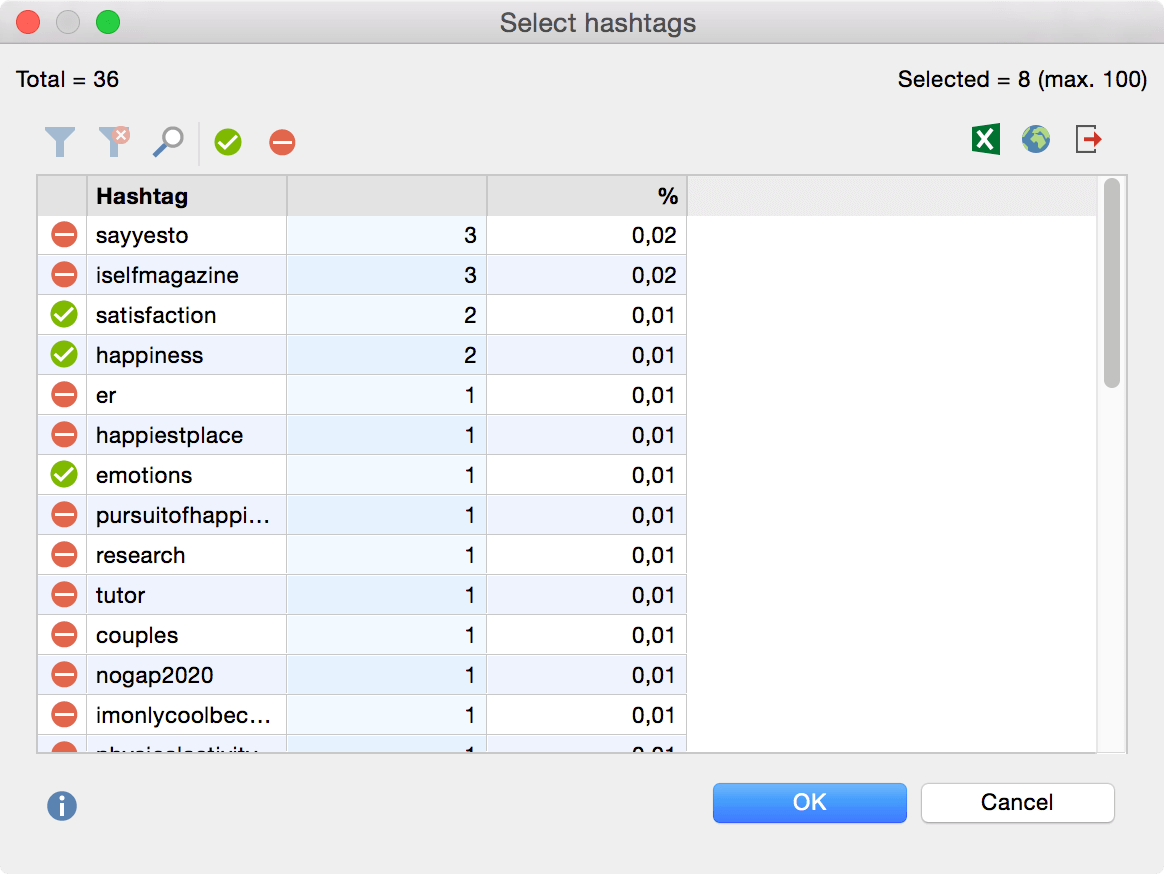Click red deselect icon in toolbar
1164x874 pixels.
pyautogui.click(x=282, y=143)
